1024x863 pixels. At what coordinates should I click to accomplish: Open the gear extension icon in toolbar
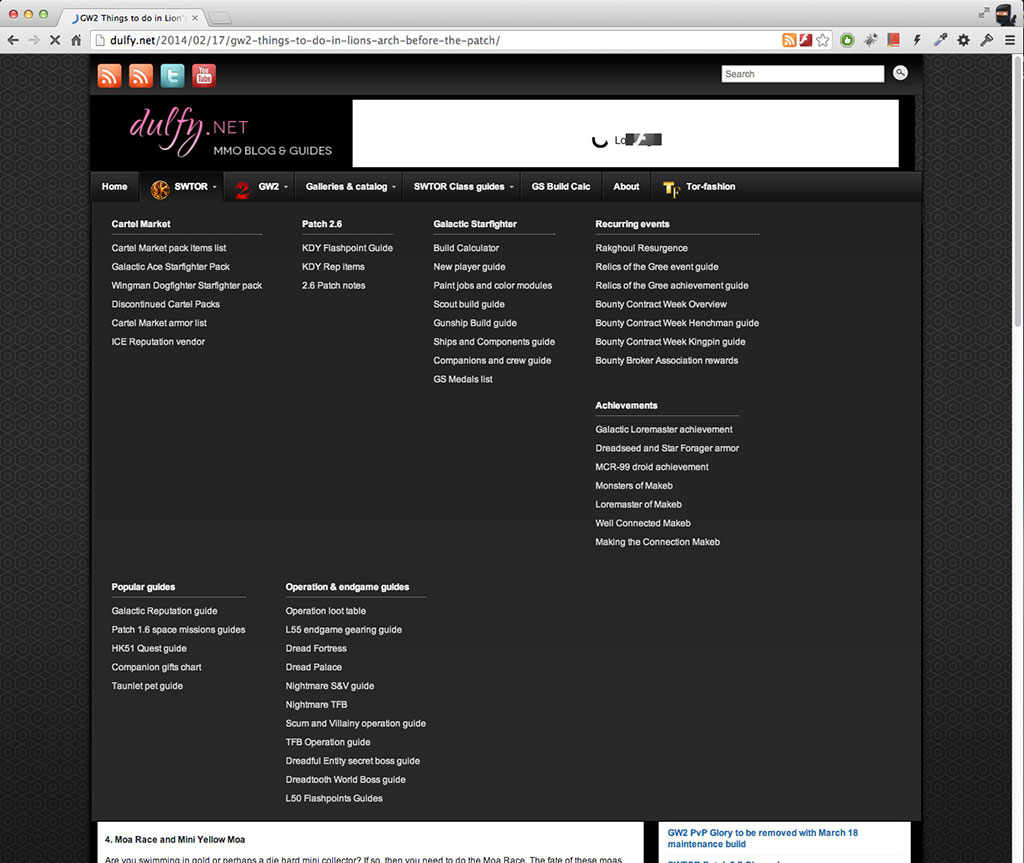tap(963, 41)
